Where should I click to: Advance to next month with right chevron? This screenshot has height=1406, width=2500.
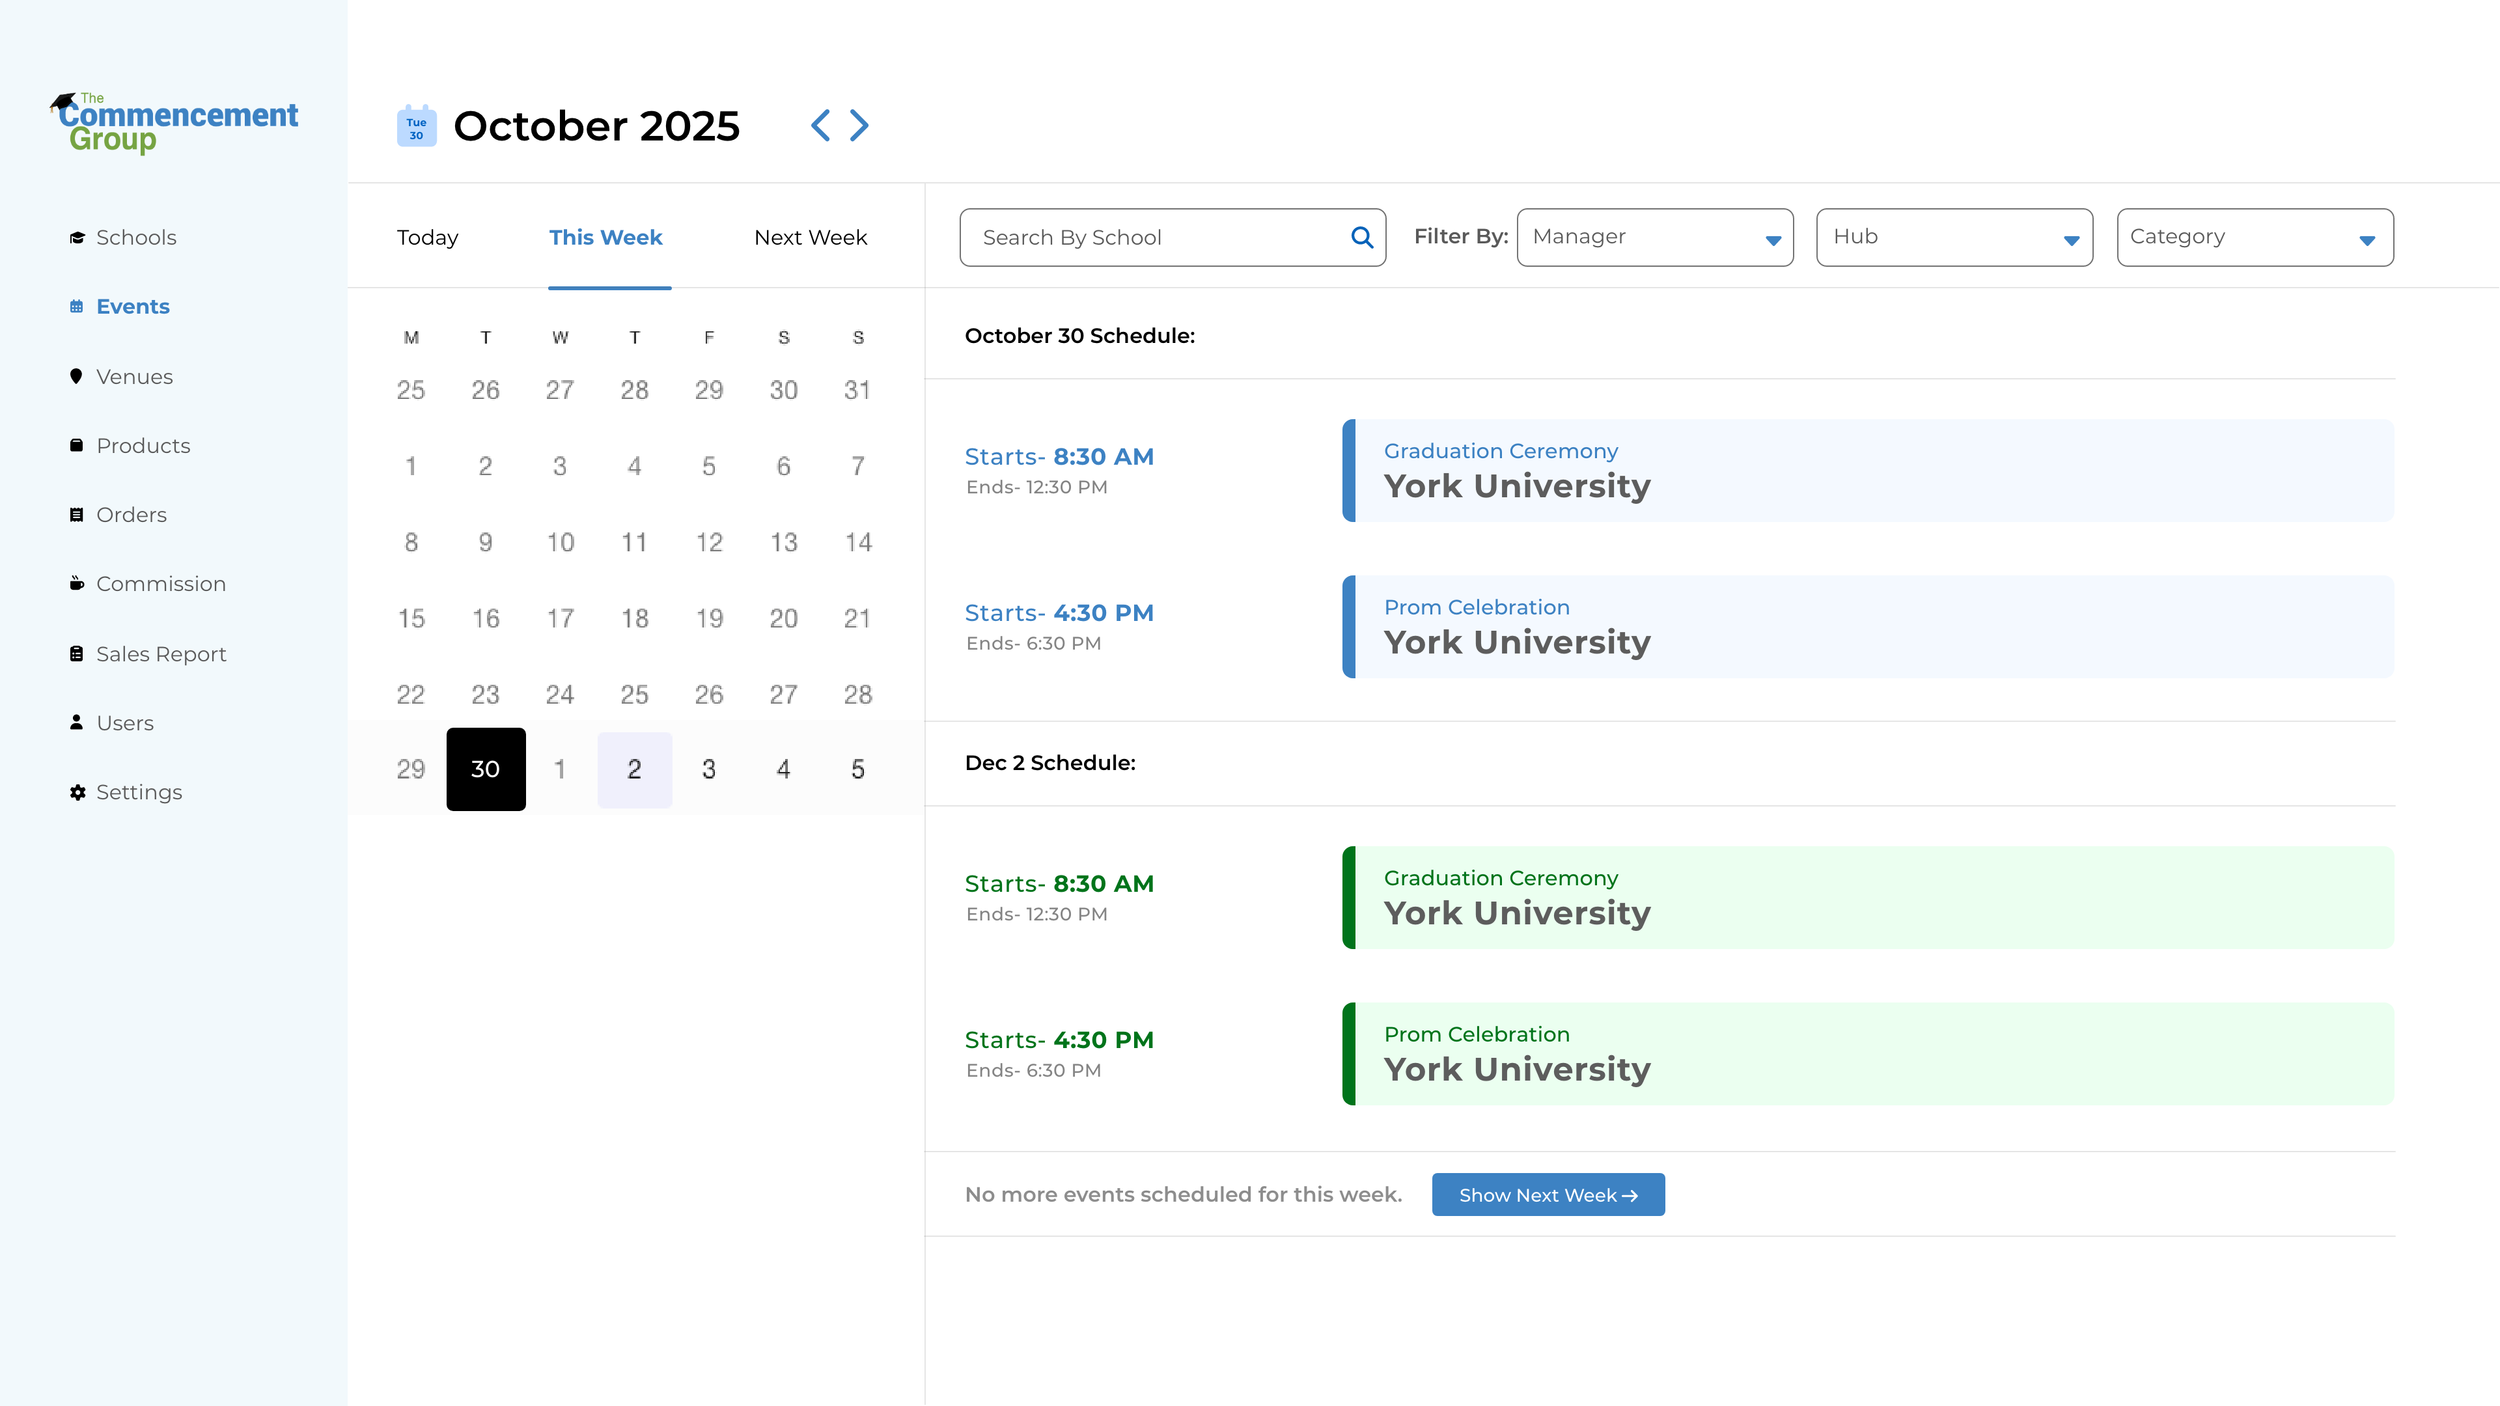tap(859, 126)
